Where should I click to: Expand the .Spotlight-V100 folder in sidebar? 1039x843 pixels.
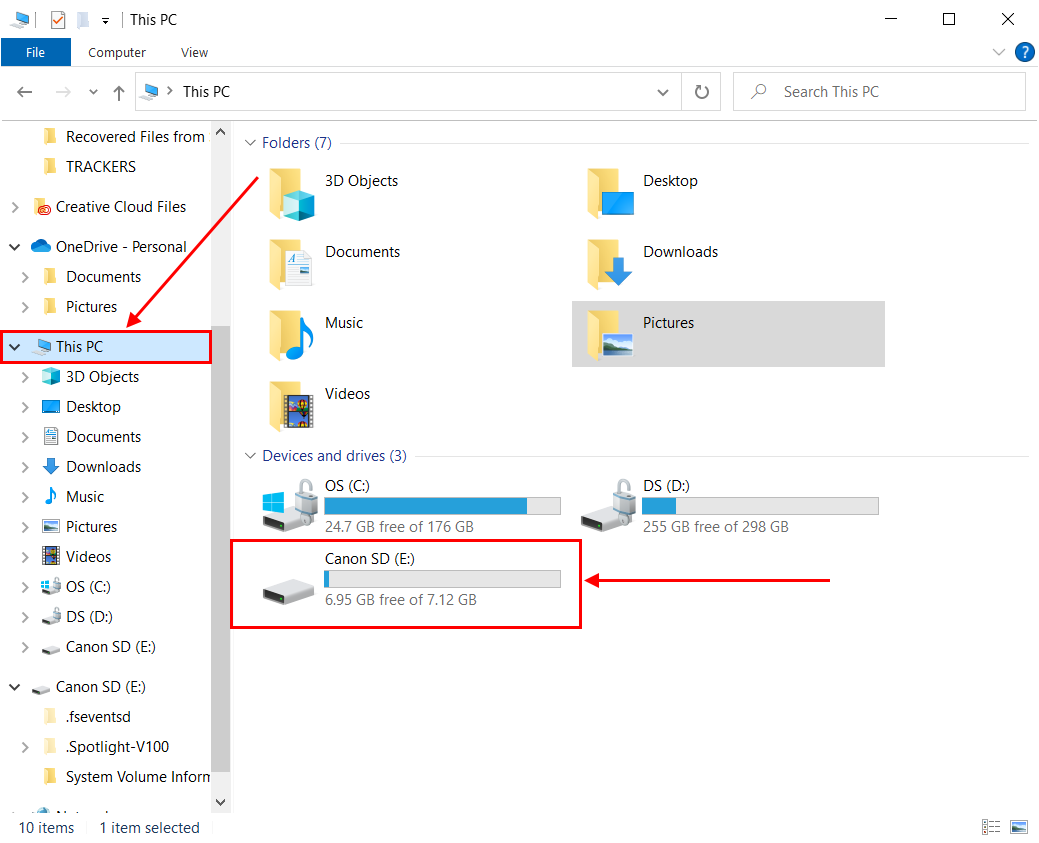click(x=26, y=746)
